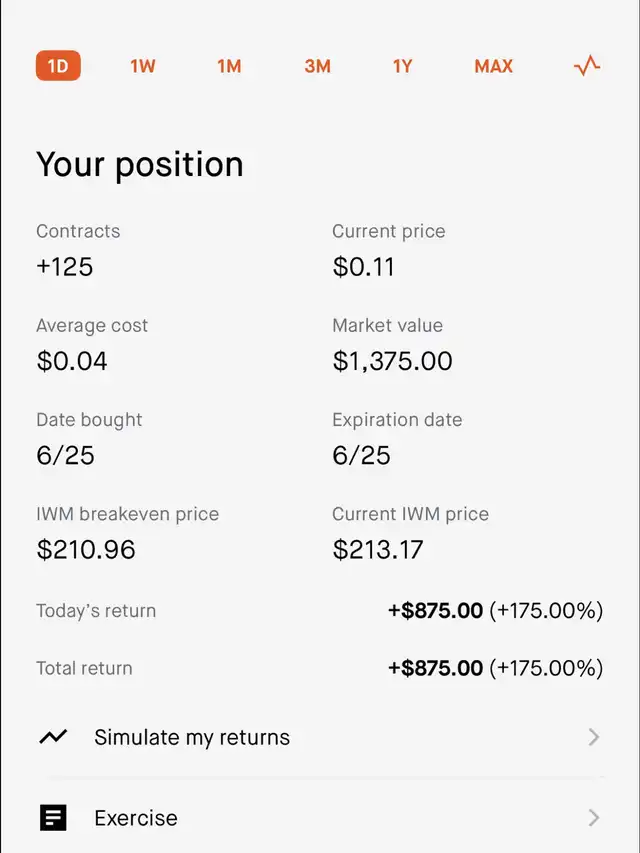The height and width of the screenshot is (853, 640).
Task: Expand the Simulate my returns chevron
Action: (594, 737)
